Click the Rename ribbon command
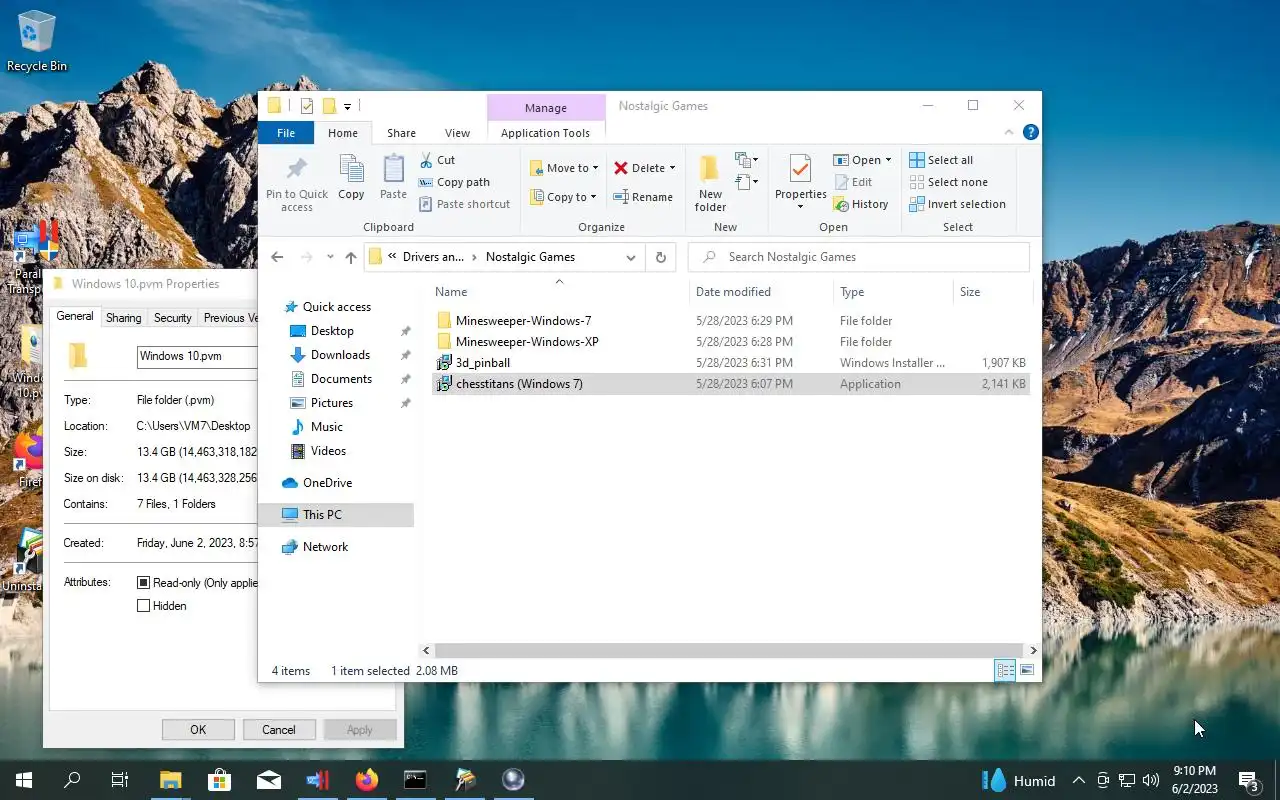 click(643, 197)
